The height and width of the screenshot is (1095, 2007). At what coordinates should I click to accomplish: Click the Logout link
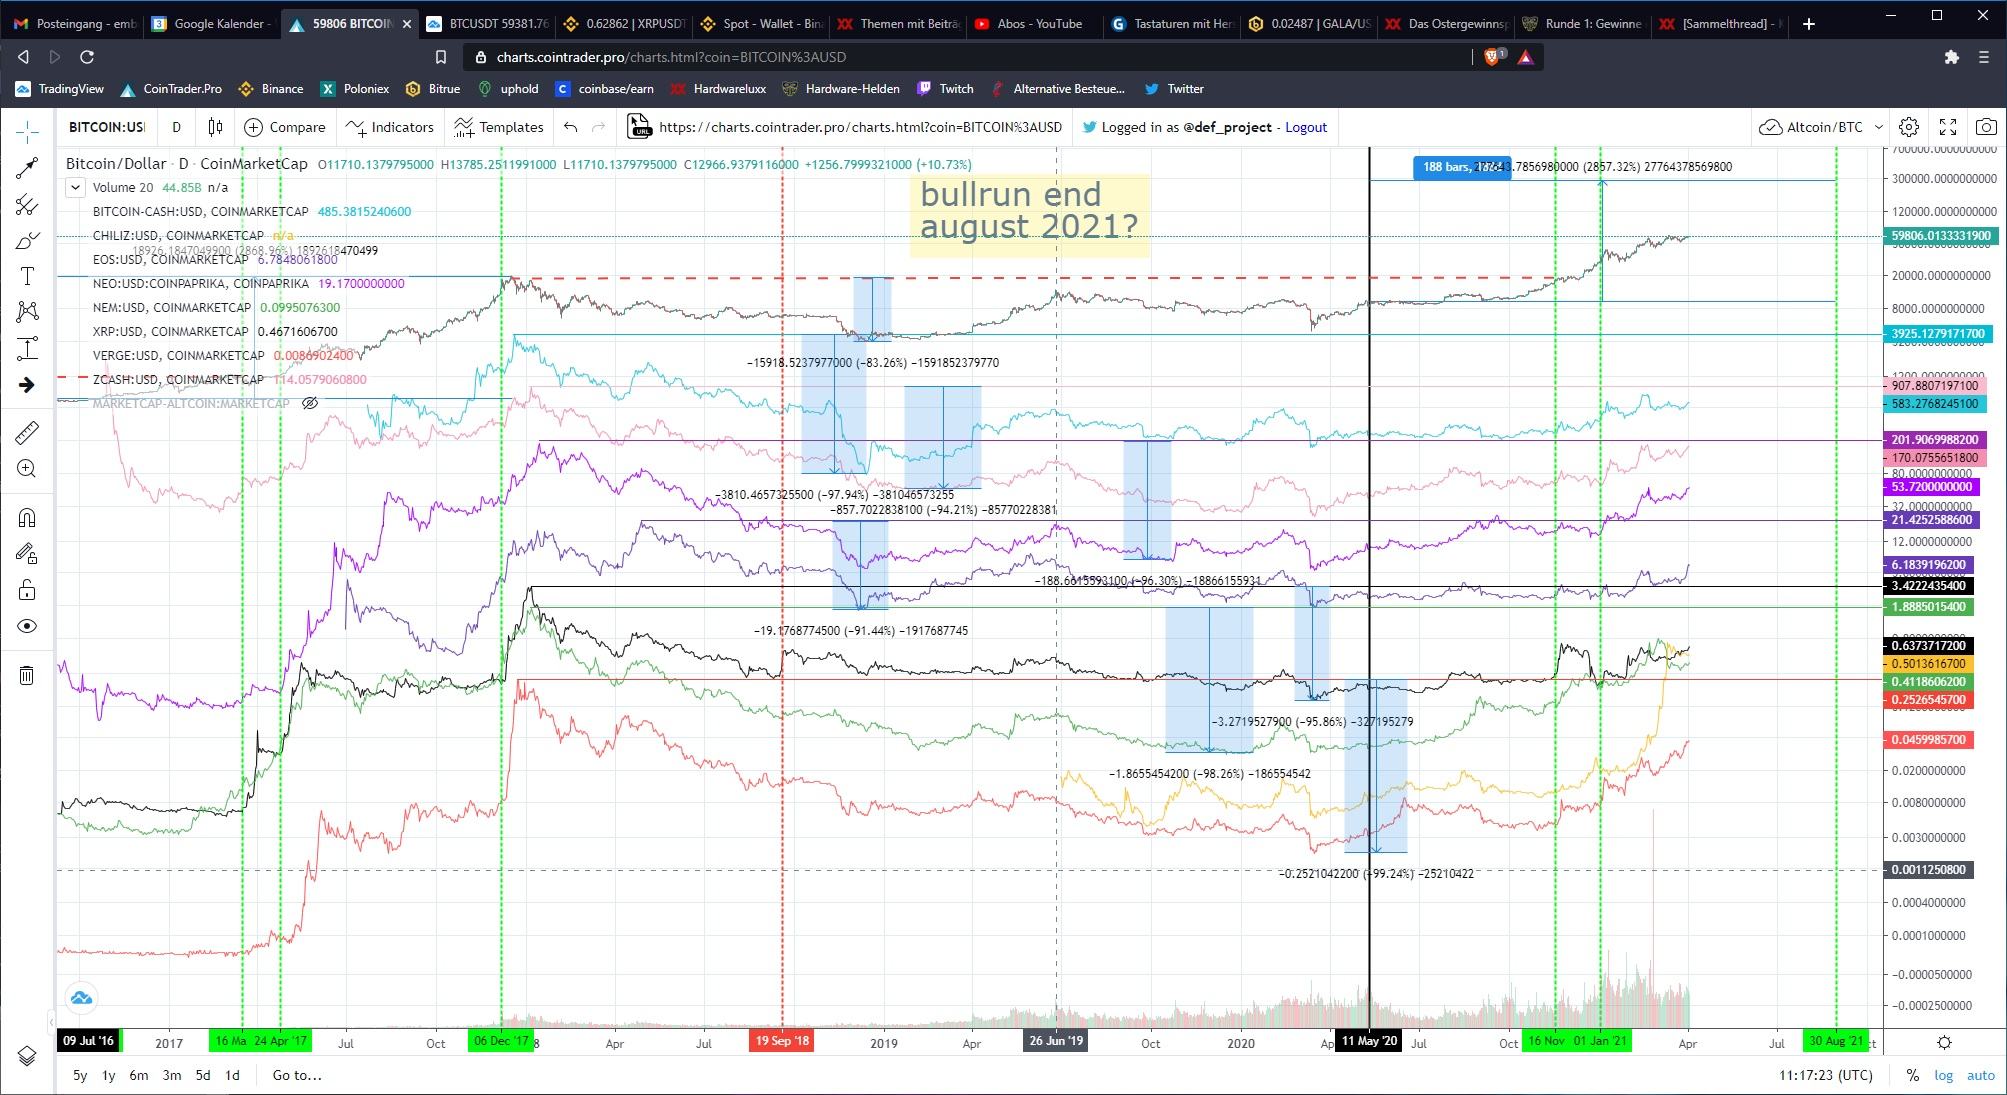[1305, 127]
